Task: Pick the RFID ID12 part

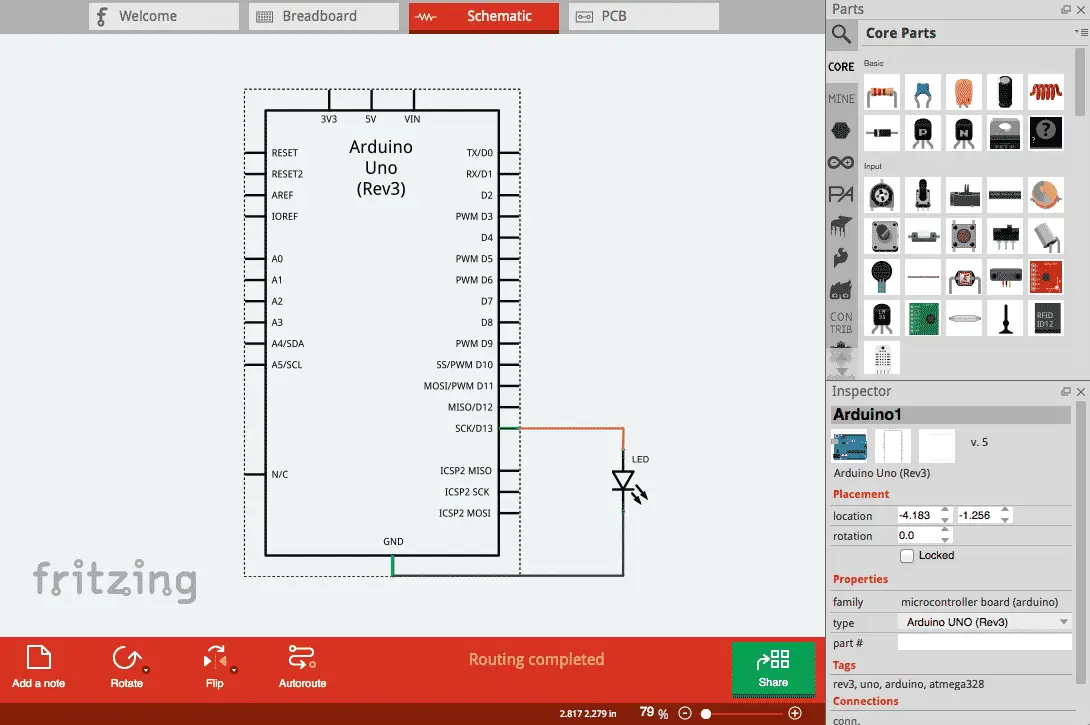Action: tap(1046, 318)
